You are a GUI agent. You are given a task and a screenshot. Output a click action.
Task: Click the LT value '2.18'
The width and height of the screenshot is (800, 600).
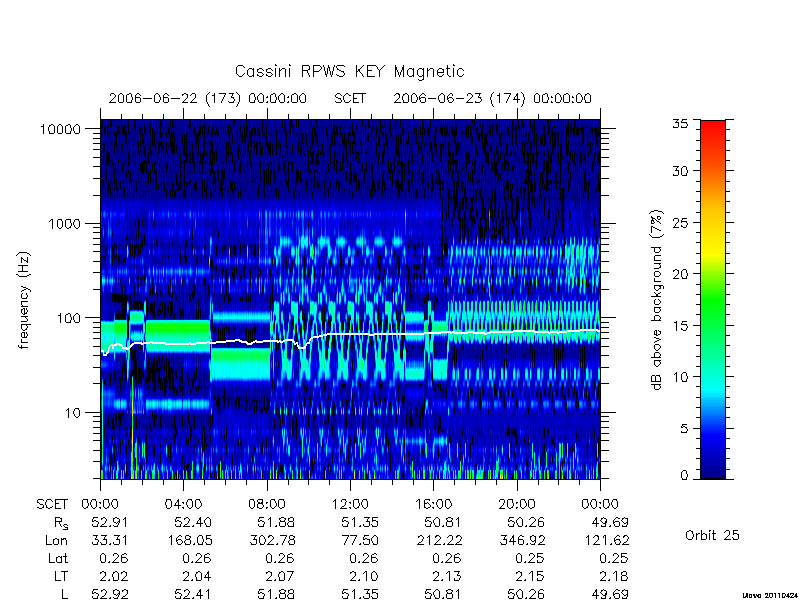click(614, 576)
